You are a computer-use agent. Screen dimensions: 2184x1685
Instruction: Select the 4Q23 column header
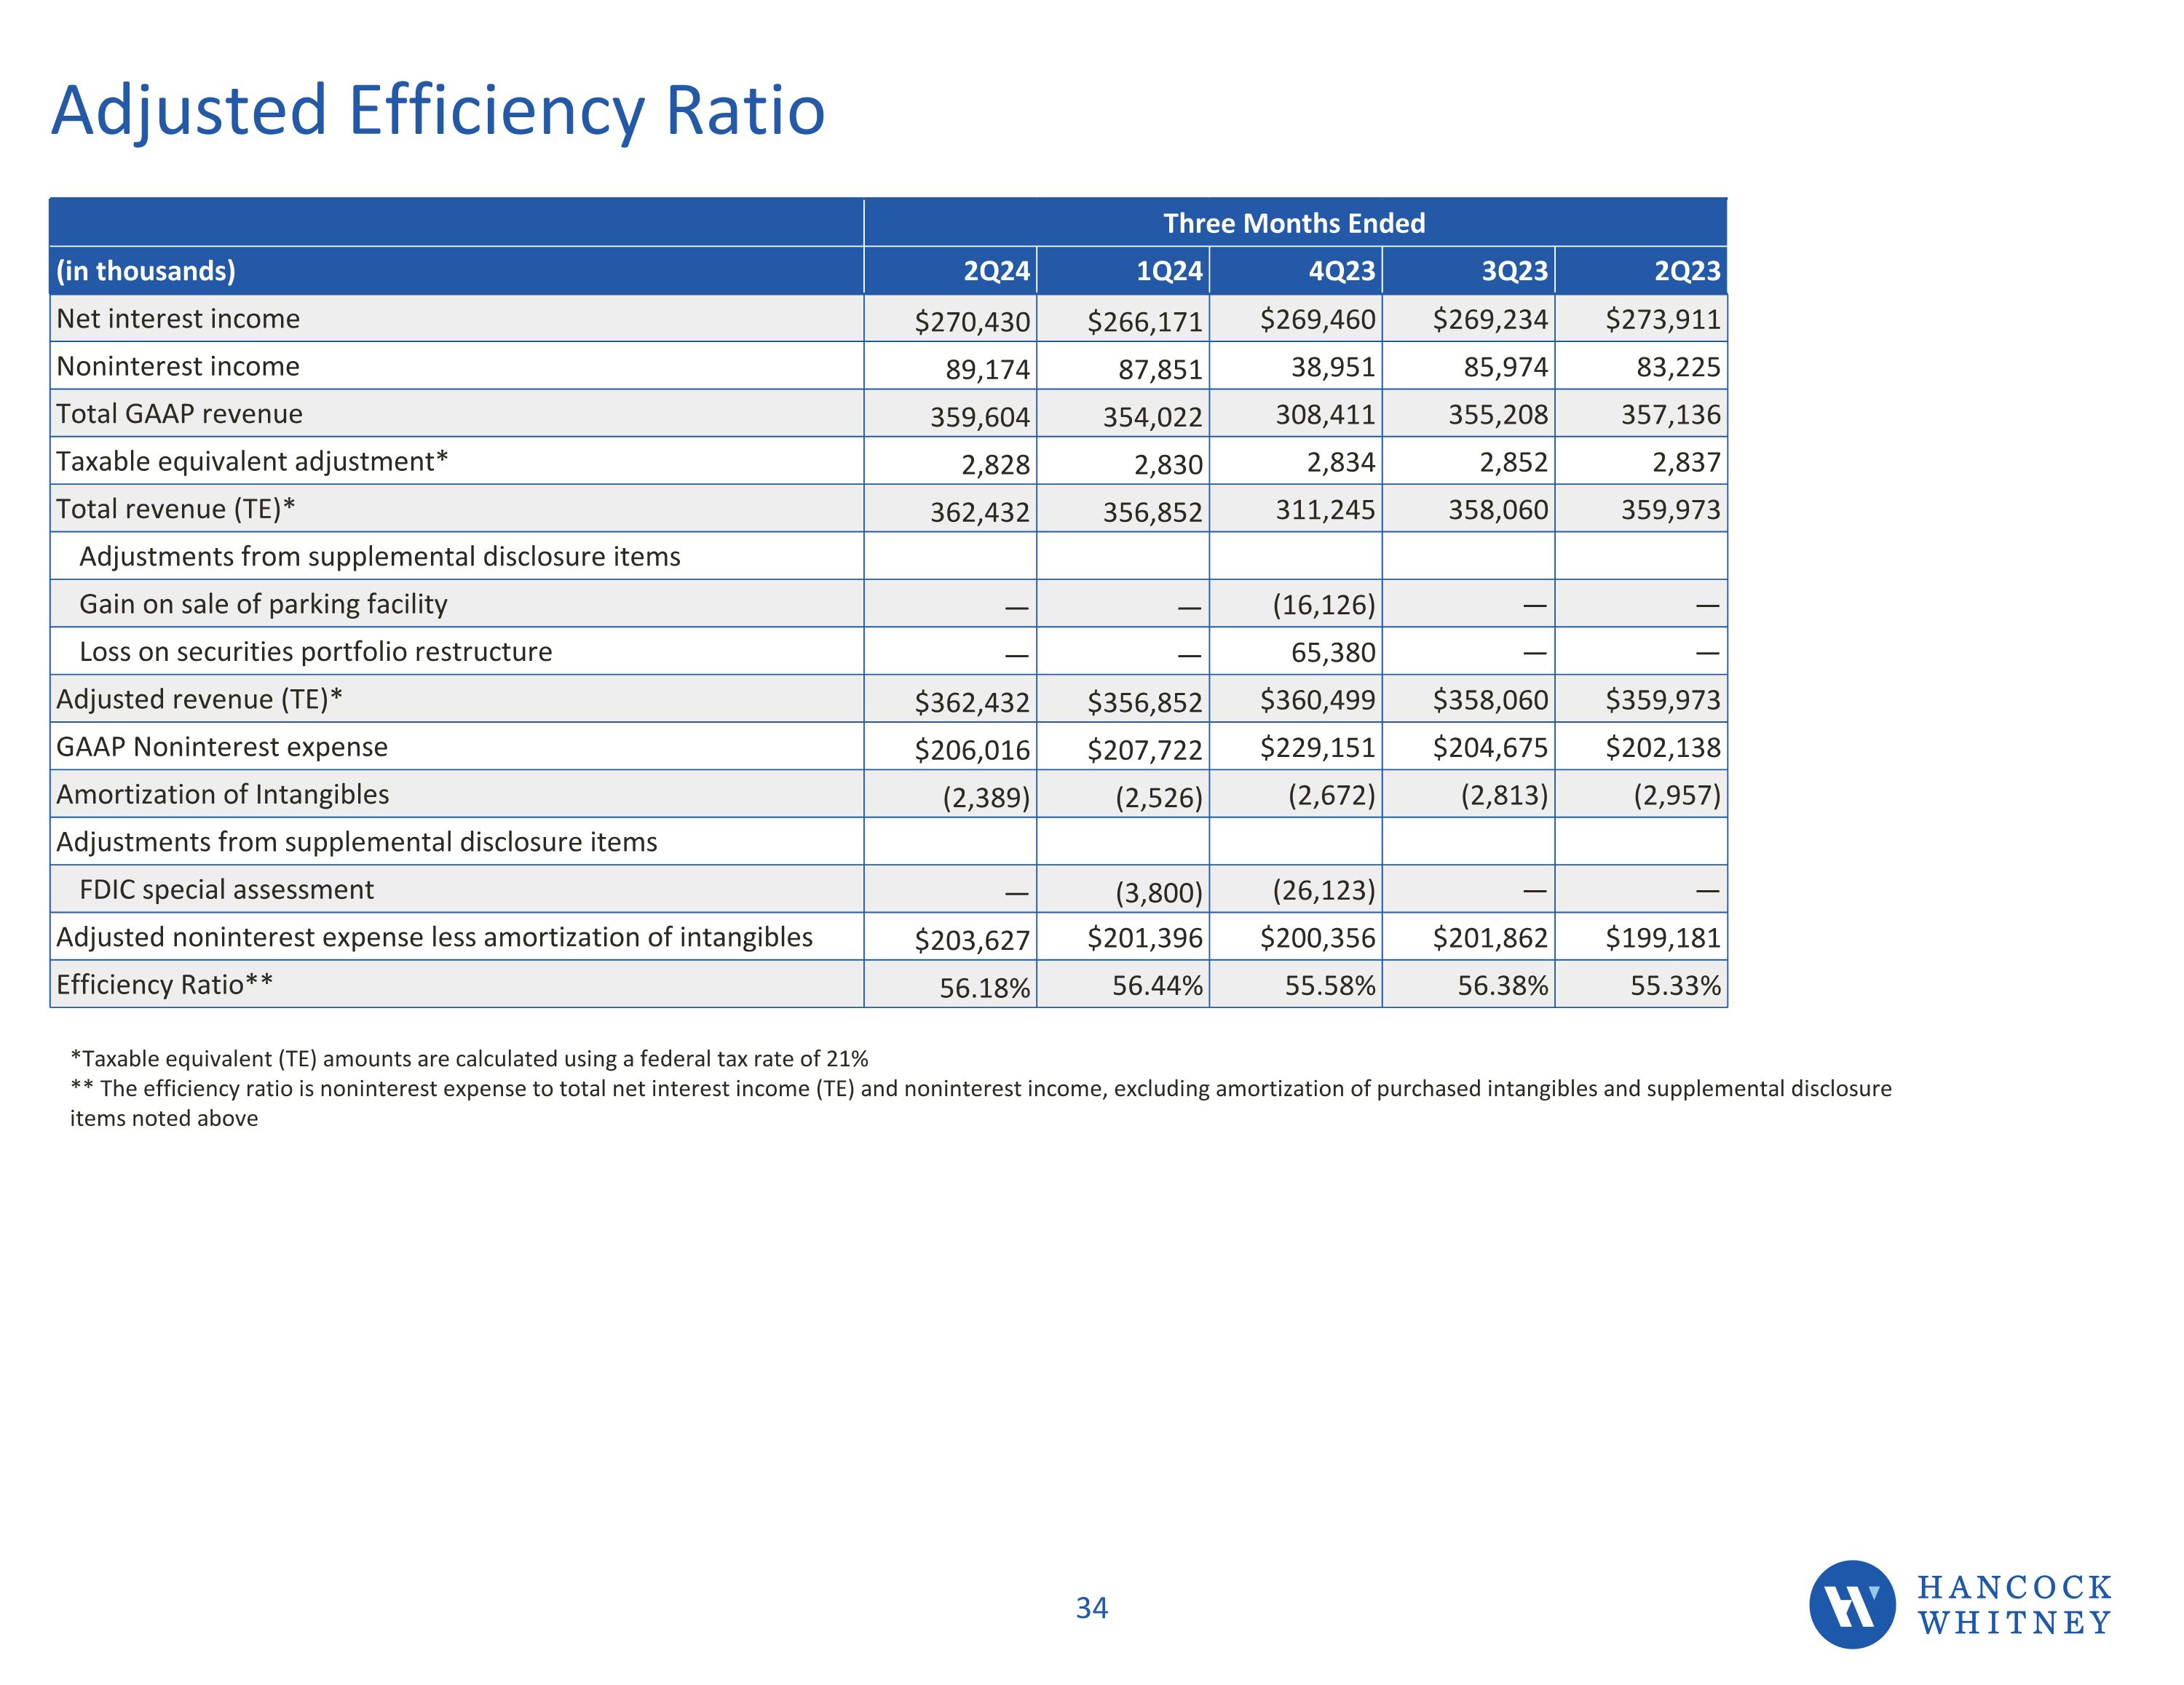click(1341, 271)
